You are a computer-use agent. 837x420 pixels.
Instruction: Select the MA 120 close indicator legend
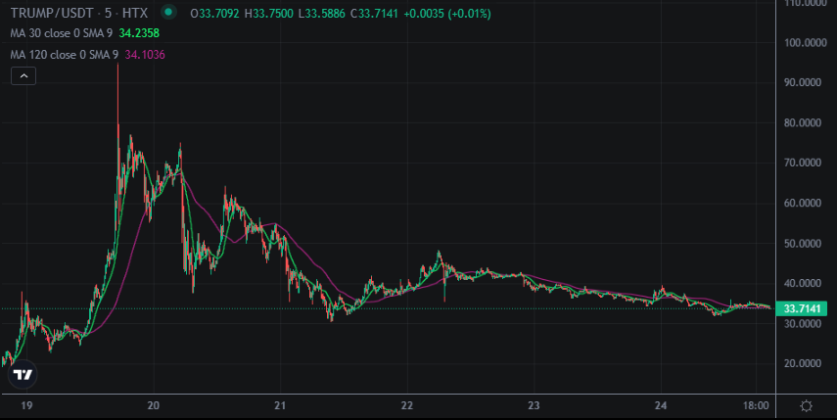(64, 54)
